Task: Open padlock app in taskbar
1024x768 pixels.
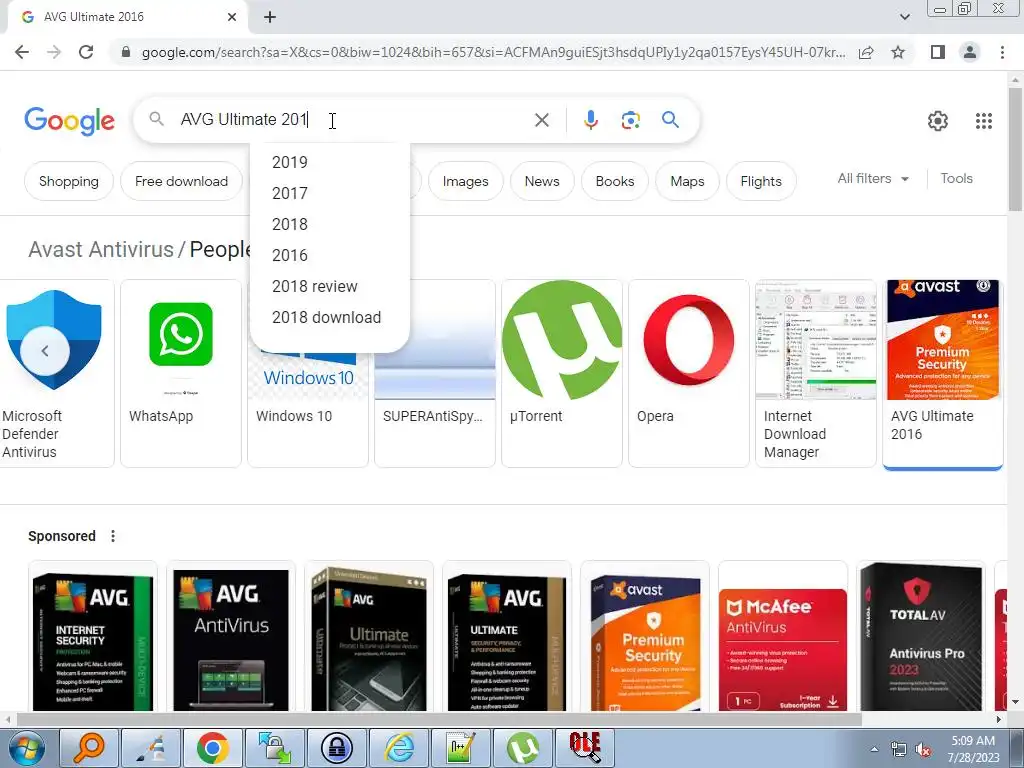Action: point(336,748)
